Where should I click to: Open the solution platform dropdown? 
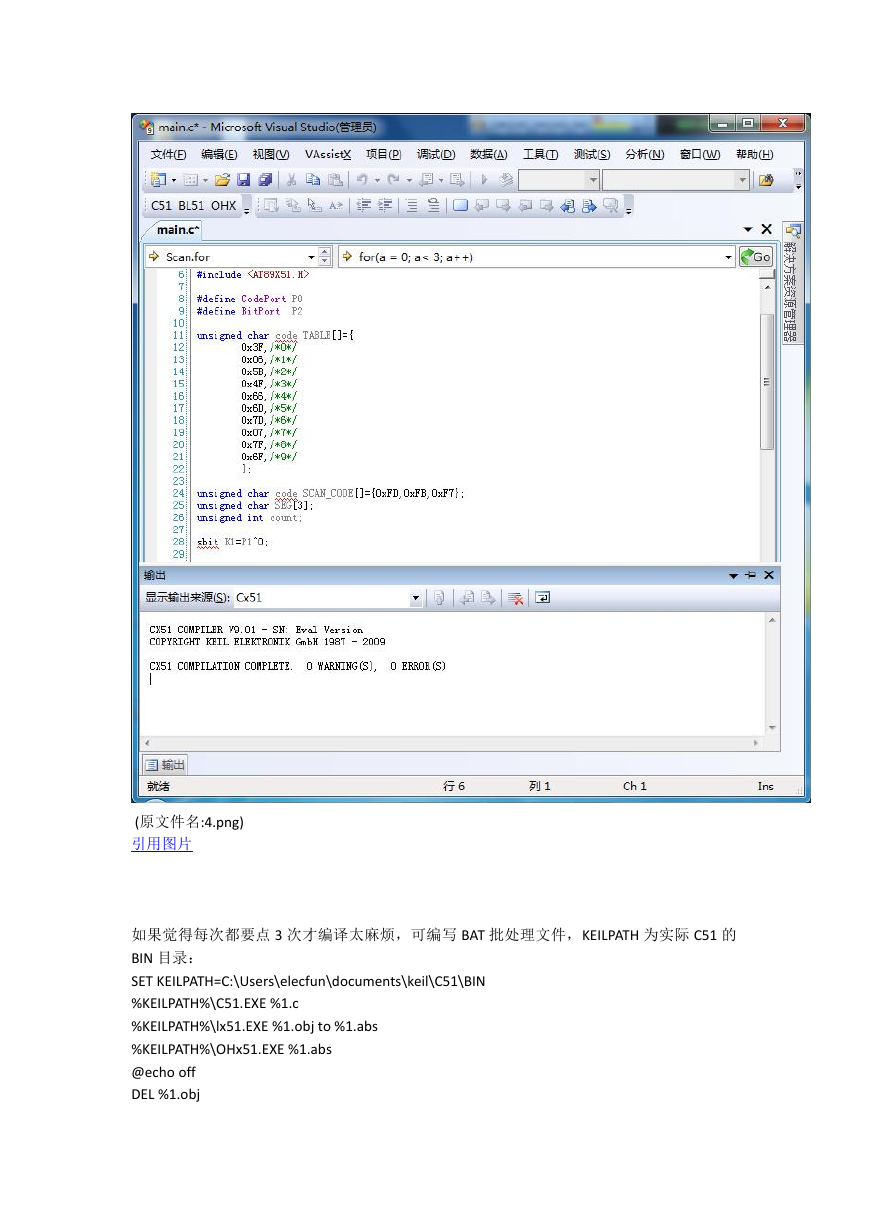coord(742,180)
